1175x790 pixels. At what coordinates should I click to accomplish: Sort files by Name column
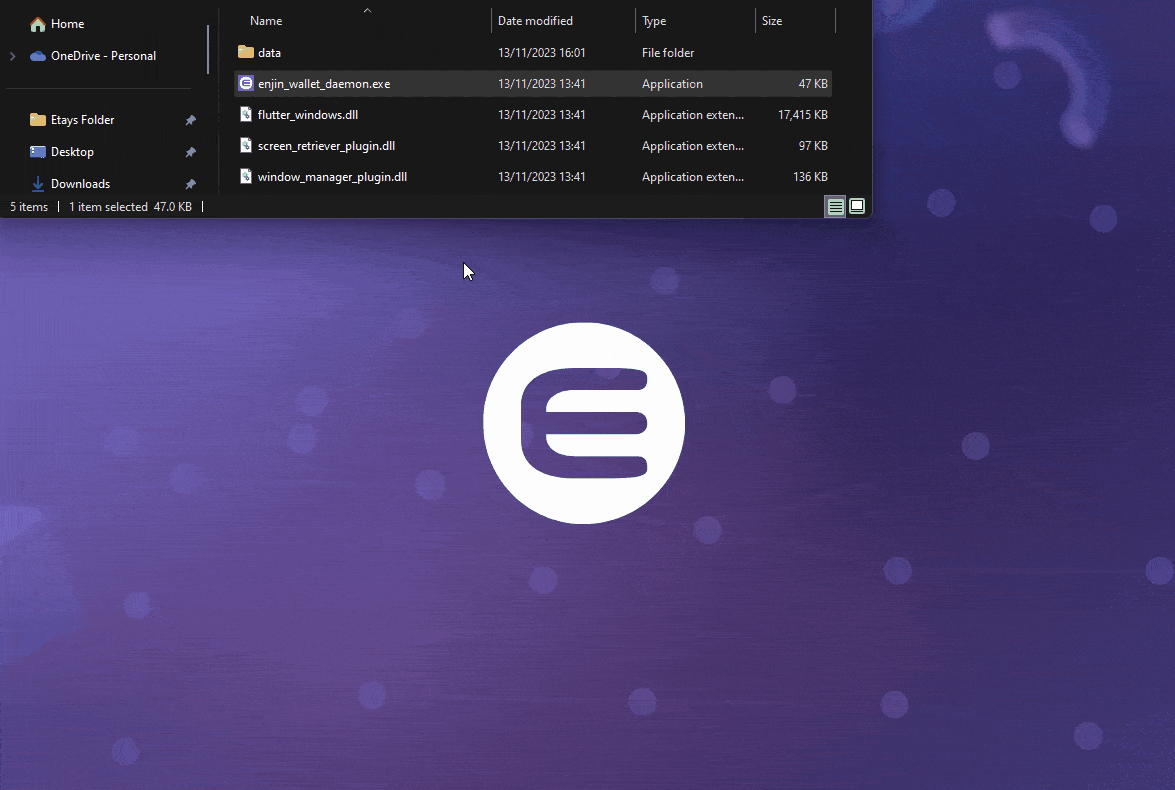(x=266, y=21)
